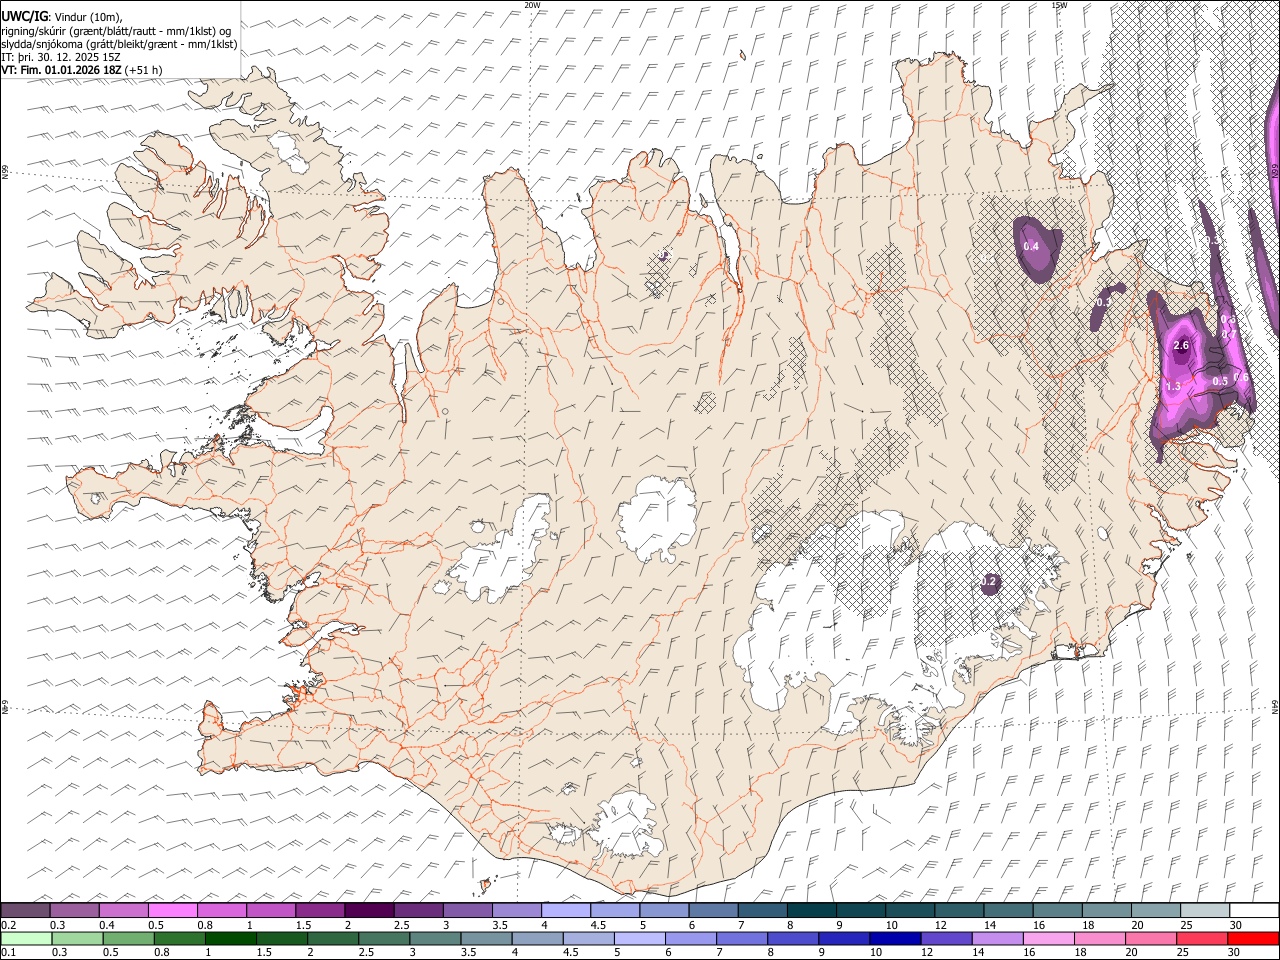Click the 'rigning/skúrir' legend description line

coord(116,31)
